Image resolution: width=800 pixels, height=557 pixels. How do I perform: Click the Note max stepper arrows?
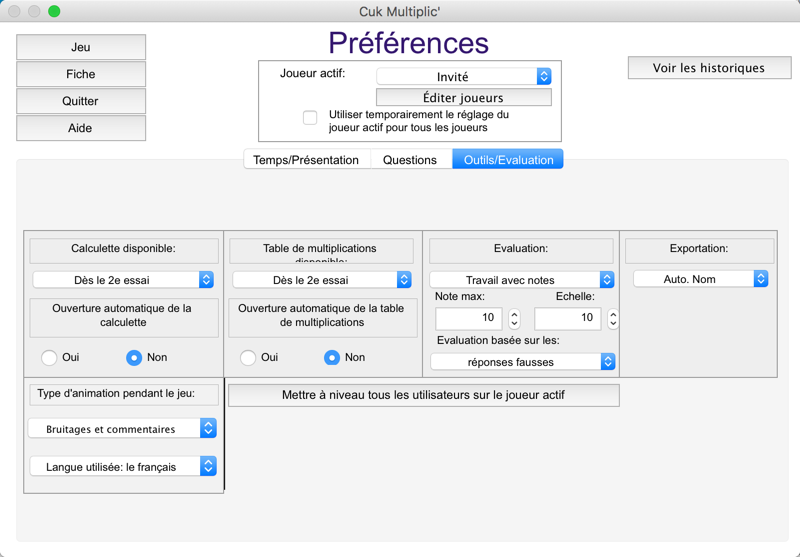[514, 319]
